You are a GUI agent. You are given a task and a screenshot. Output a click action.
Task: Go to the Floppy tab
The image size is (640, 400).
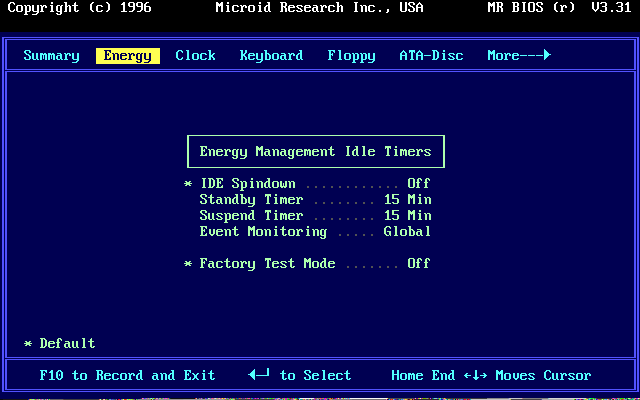tap(351, 56)
